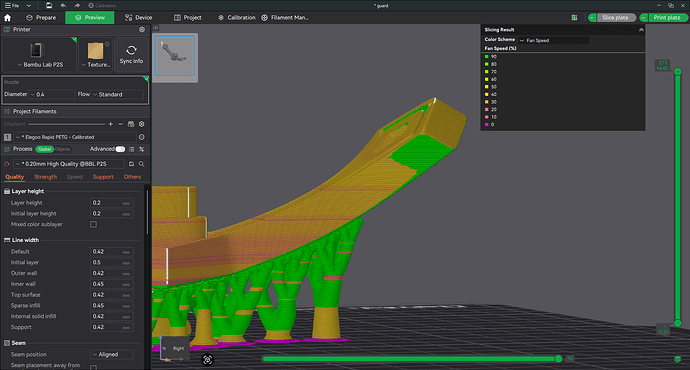Open the File menu
Image resolution: width=690 pixels, height=370 pixels.
click(x=12, y=5)
